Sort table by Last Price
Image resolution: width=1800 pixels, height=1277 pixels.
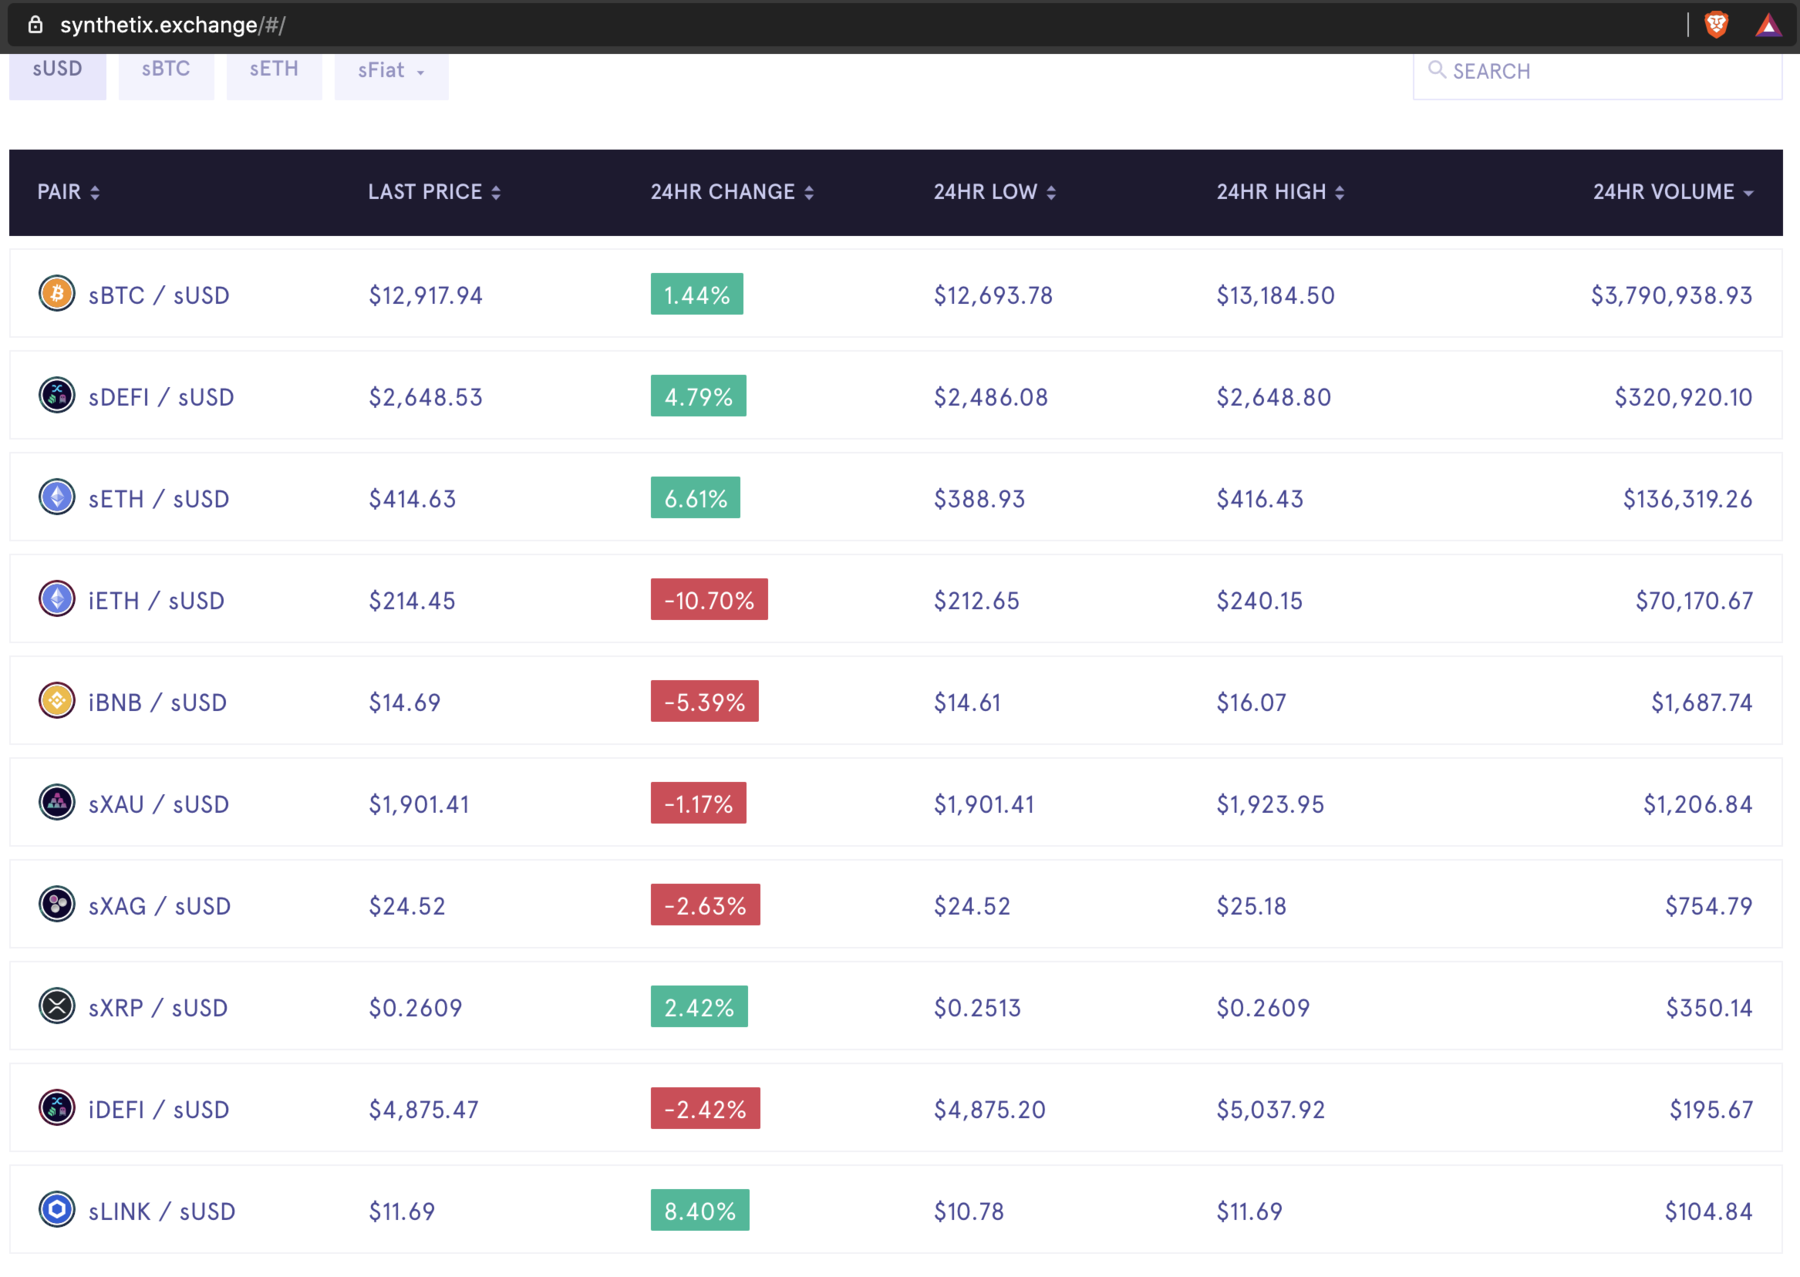(434, 192)
